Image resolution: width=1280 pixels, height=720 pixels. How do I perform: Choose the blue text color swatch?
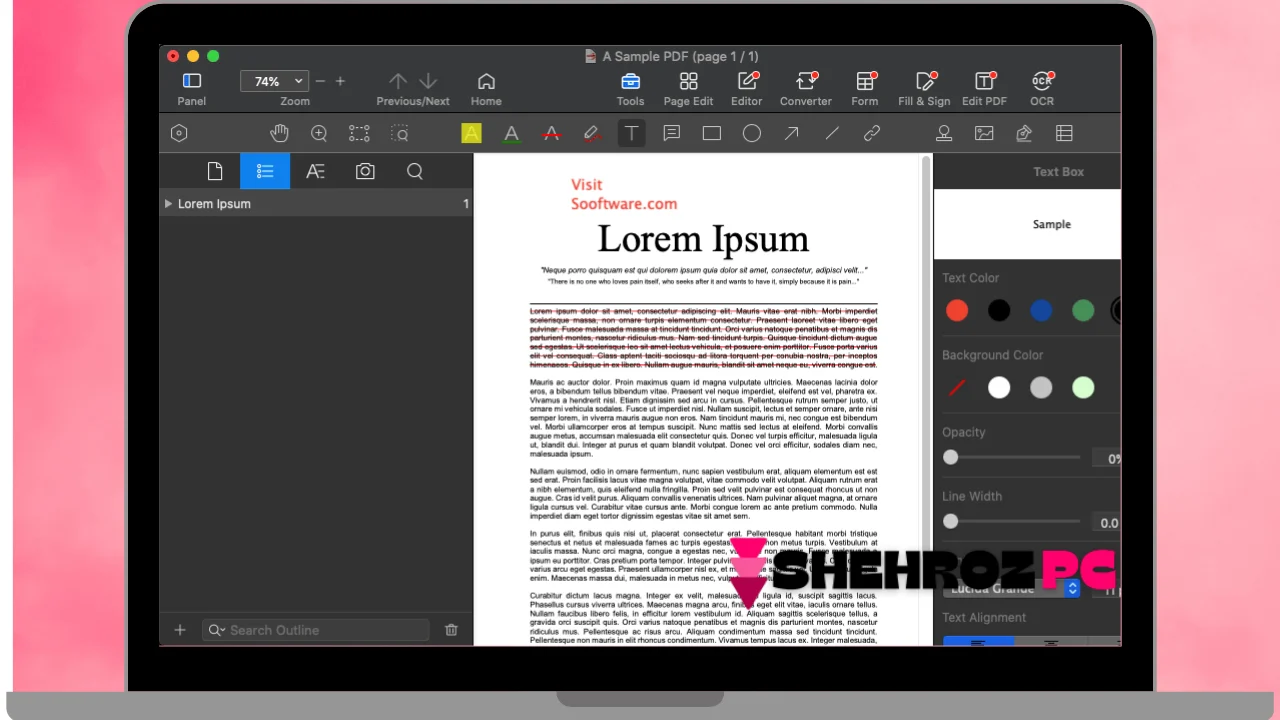(1041, 310)
